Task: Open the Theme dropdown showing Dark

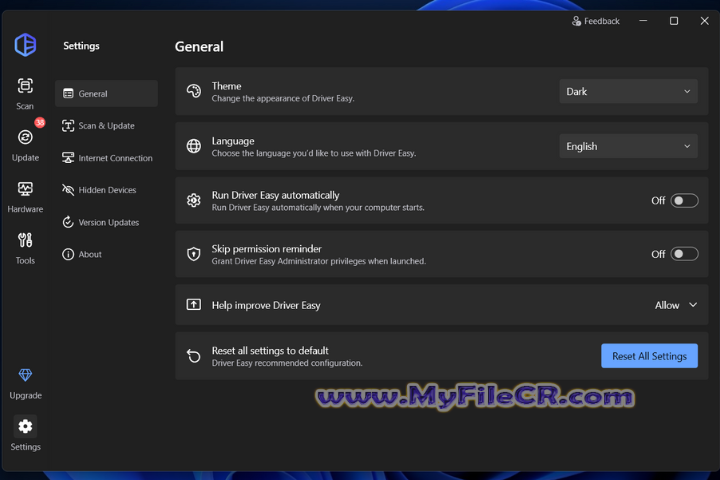Action: pos(629,91)
